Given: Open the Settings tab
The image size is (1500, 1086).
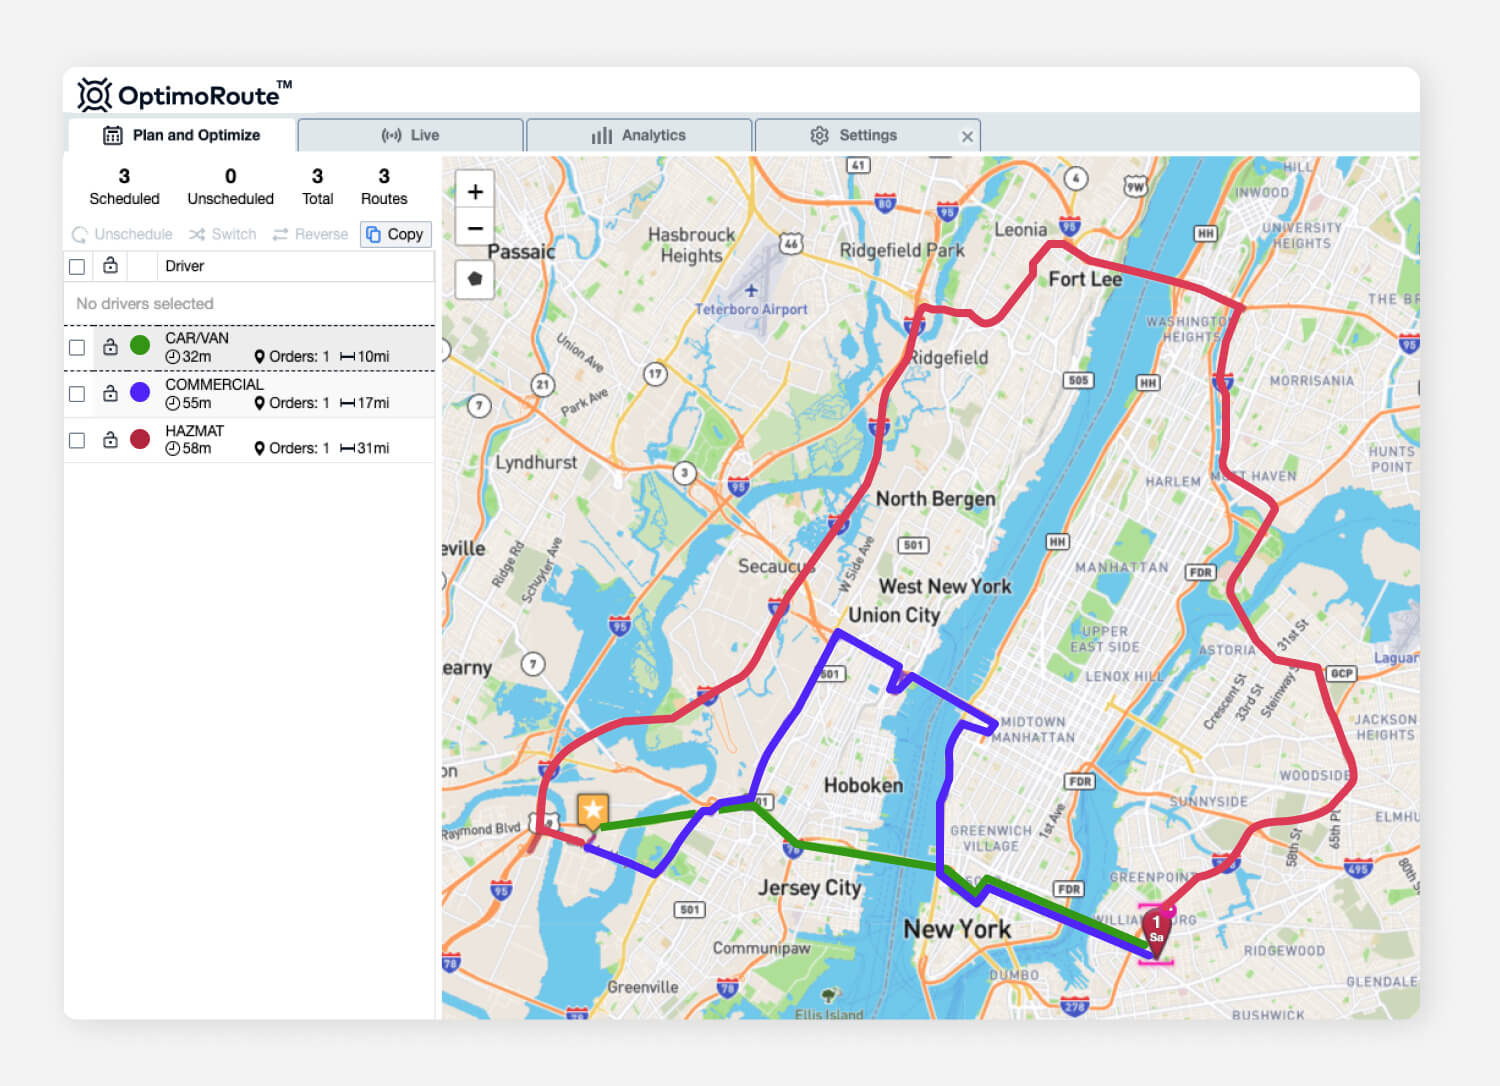Looking at the screenshot, I should coord(854,135).
